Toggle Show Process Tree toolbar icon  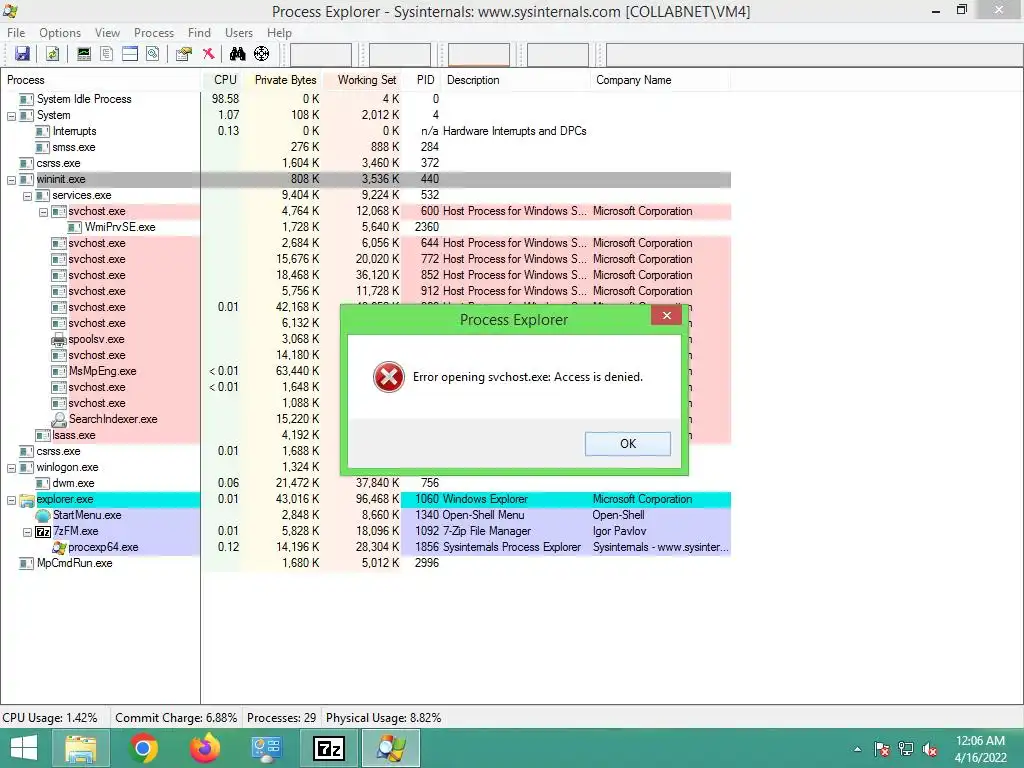(106, 54)
